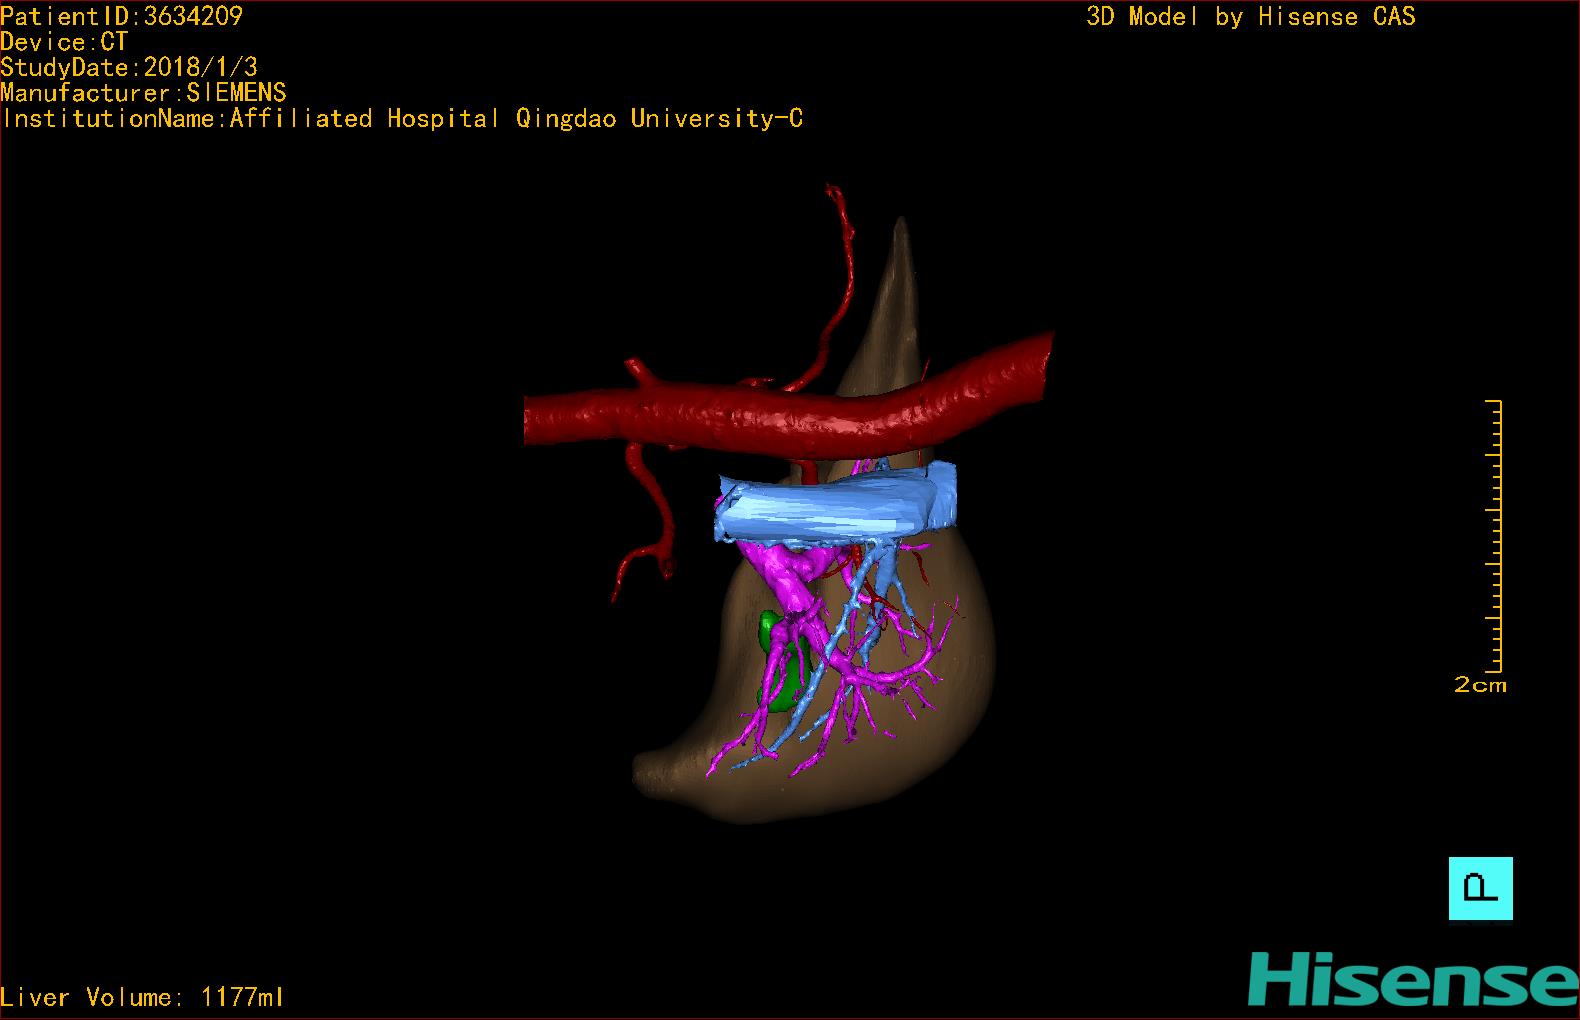Click the green lesion in liver model
Image resolution: width=1580 pixels, height=1020 pixels.
[782, 661]
